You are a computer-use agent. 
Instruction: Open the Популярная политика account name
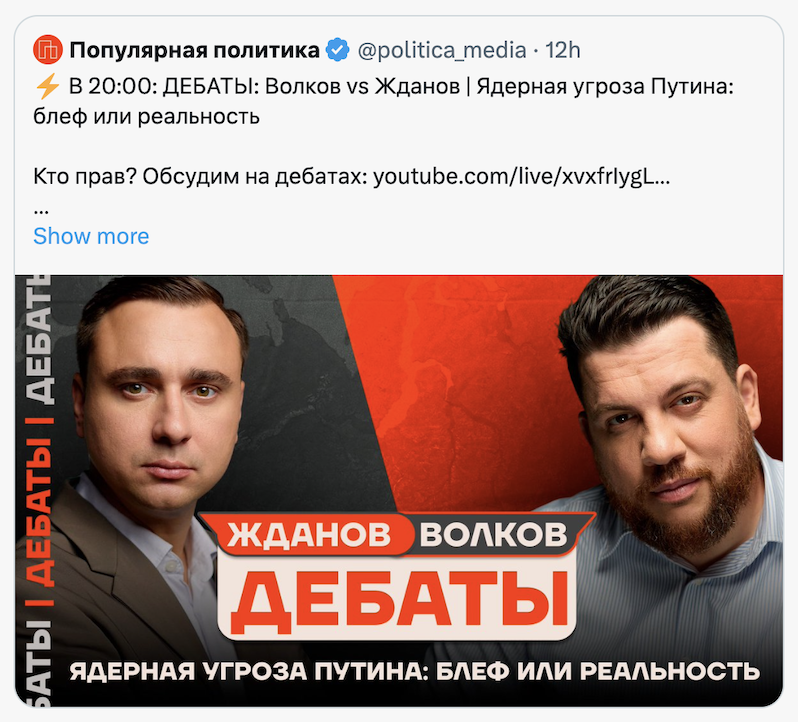[194, 50]
